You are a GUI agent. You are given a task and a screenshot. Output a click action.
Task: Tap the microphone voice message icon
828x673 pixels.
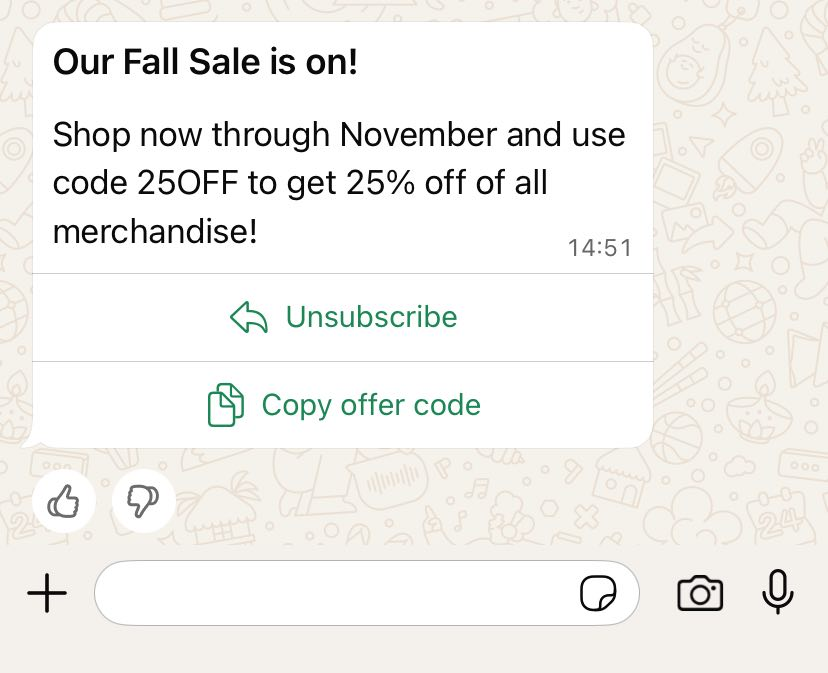click(777, 593)
